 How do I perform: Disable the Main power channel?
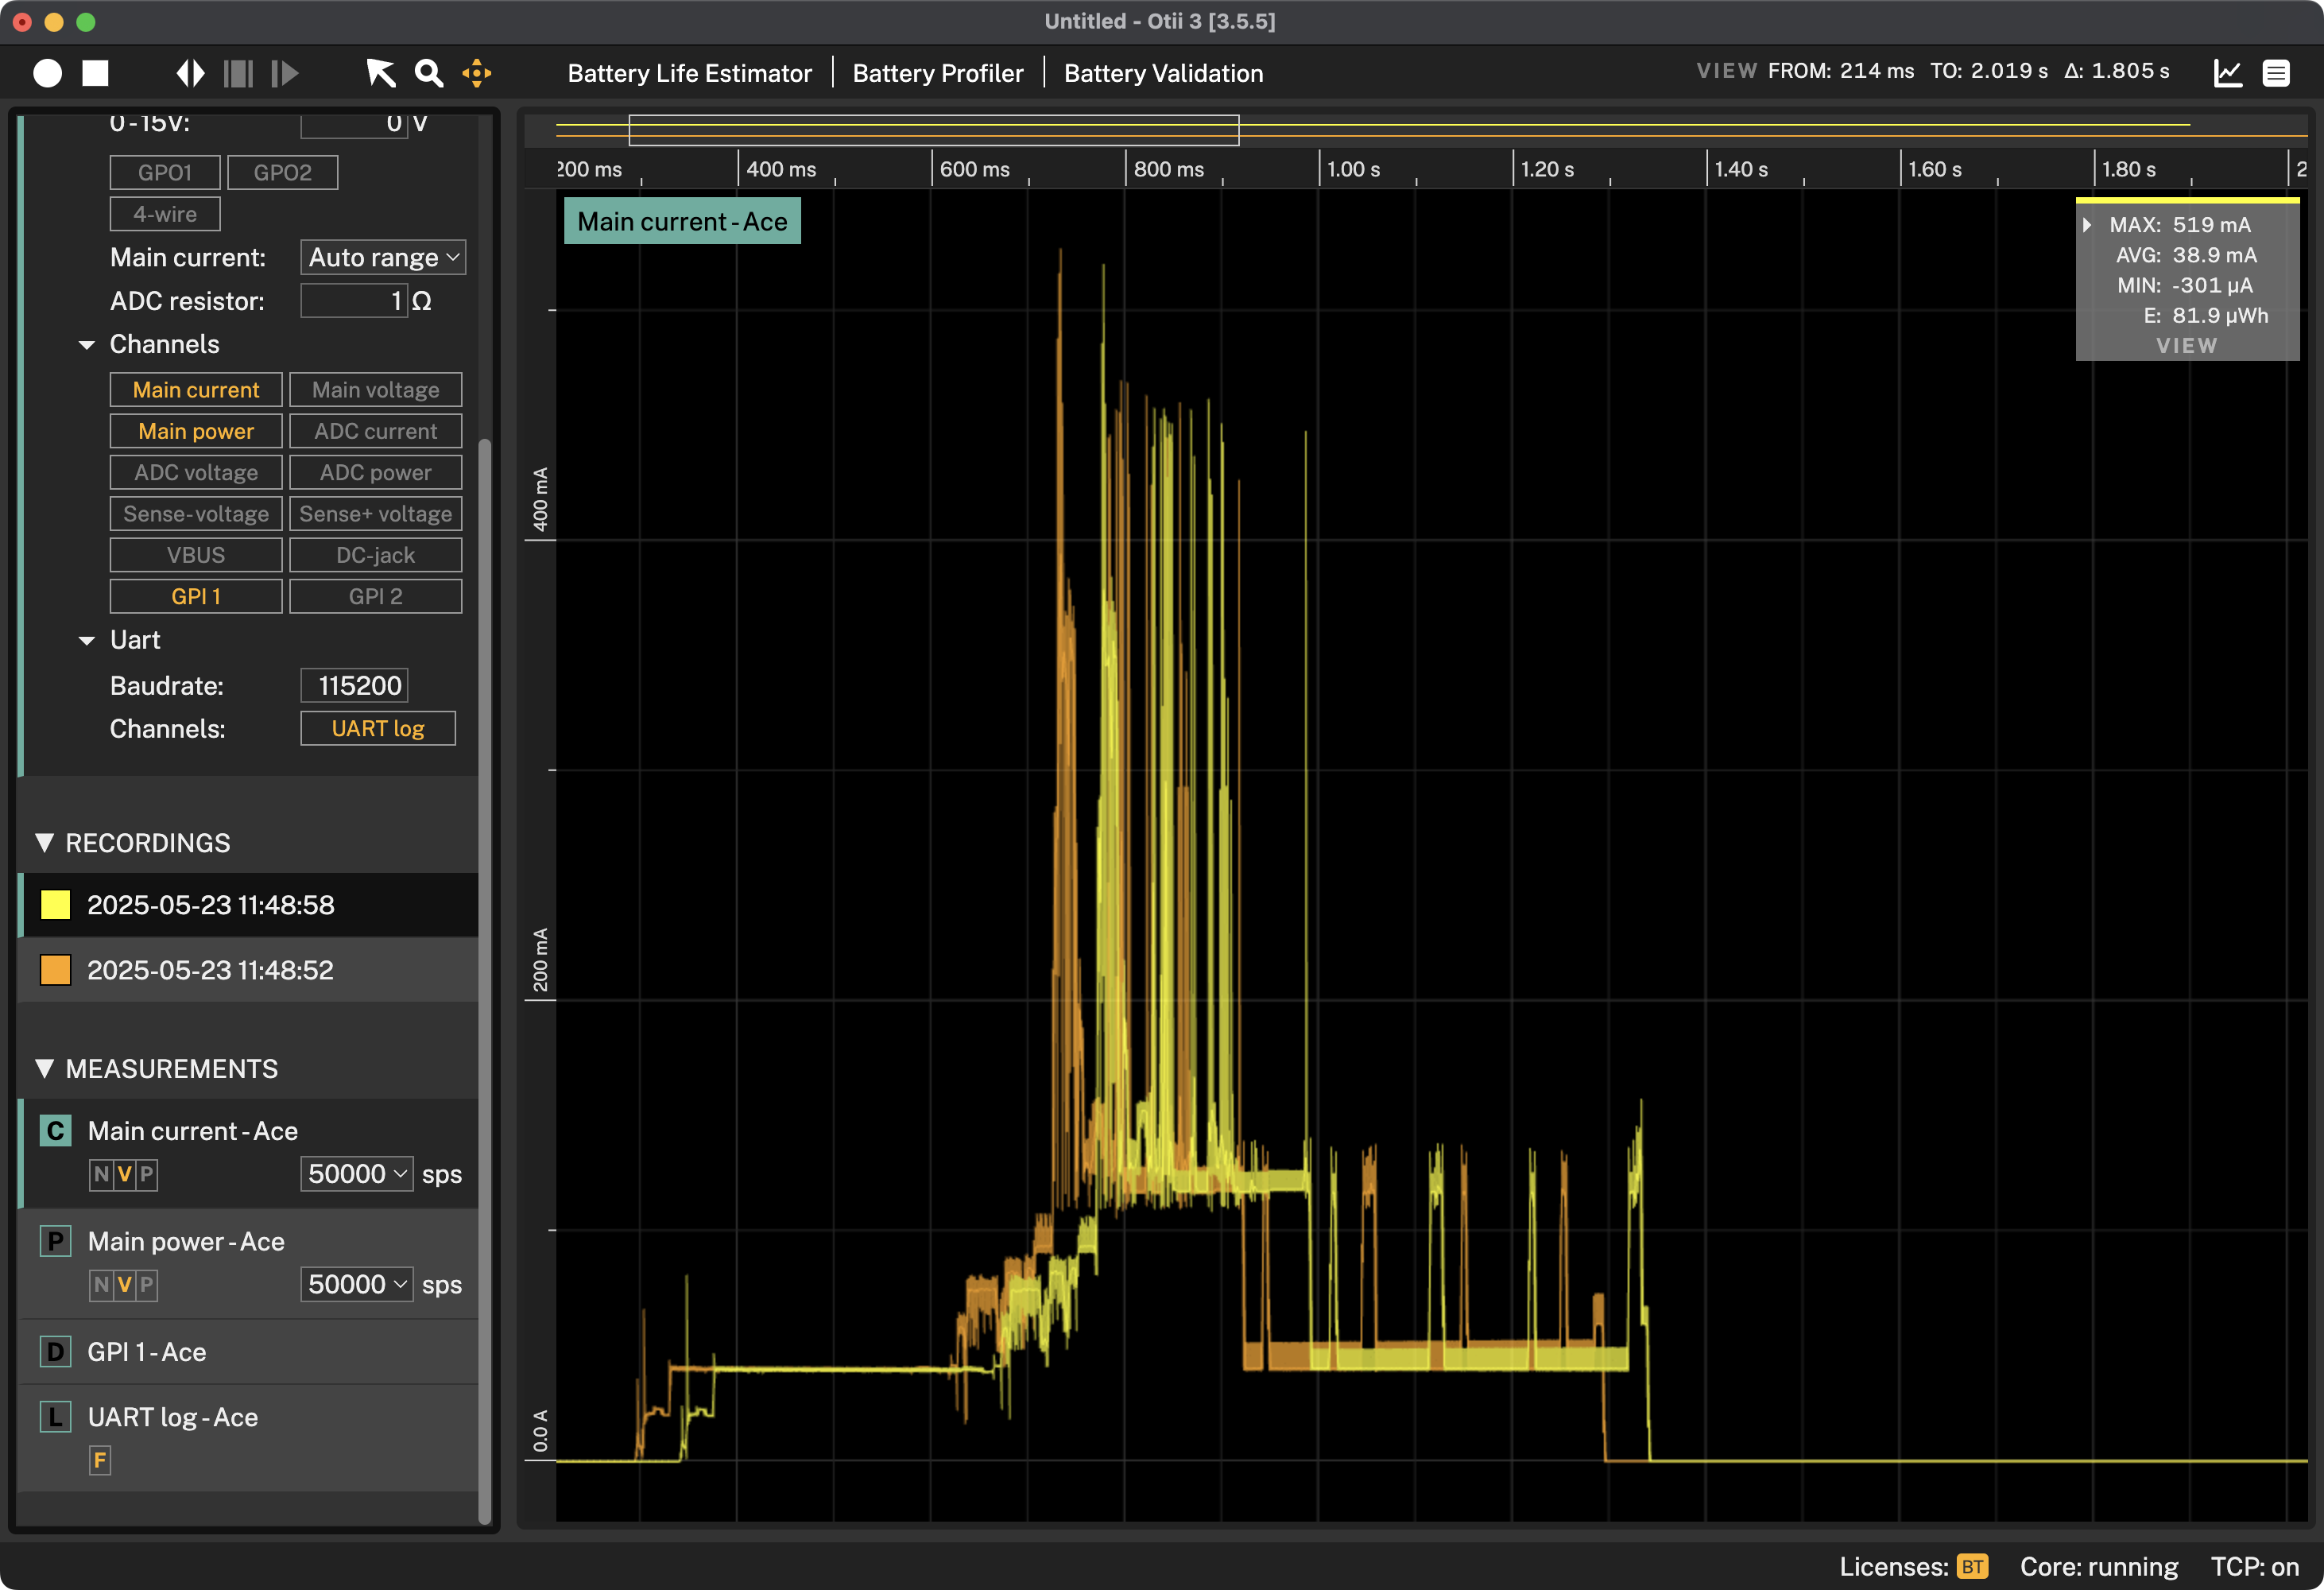pyautogui.click(x=196, y=431)
